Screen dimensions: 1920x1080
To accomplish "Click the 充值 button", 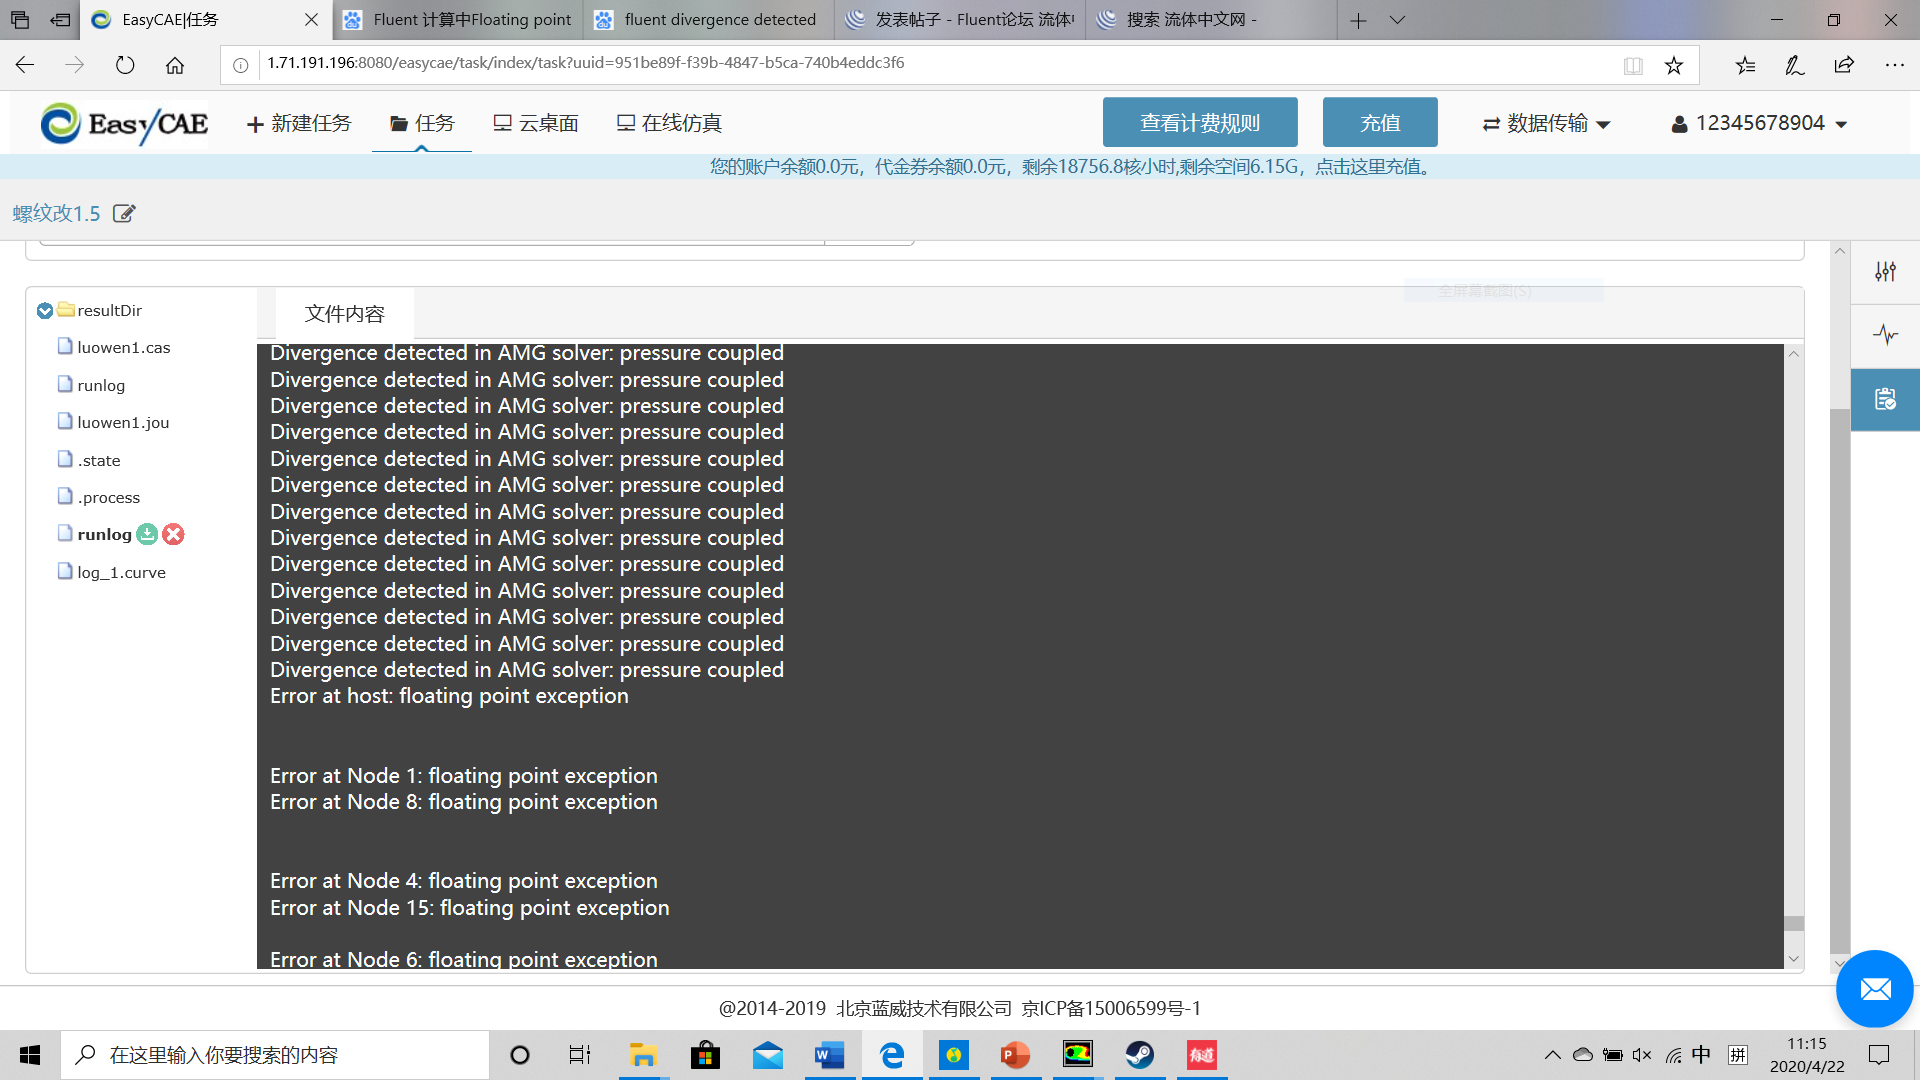I will 1379,123.
